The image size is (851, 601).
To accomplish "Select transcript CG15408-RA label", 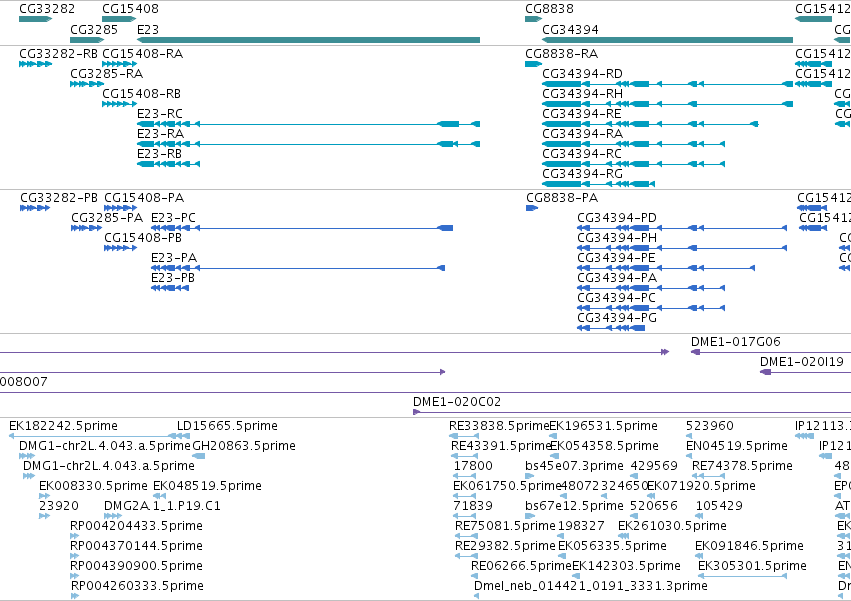I will pos(143,54).
